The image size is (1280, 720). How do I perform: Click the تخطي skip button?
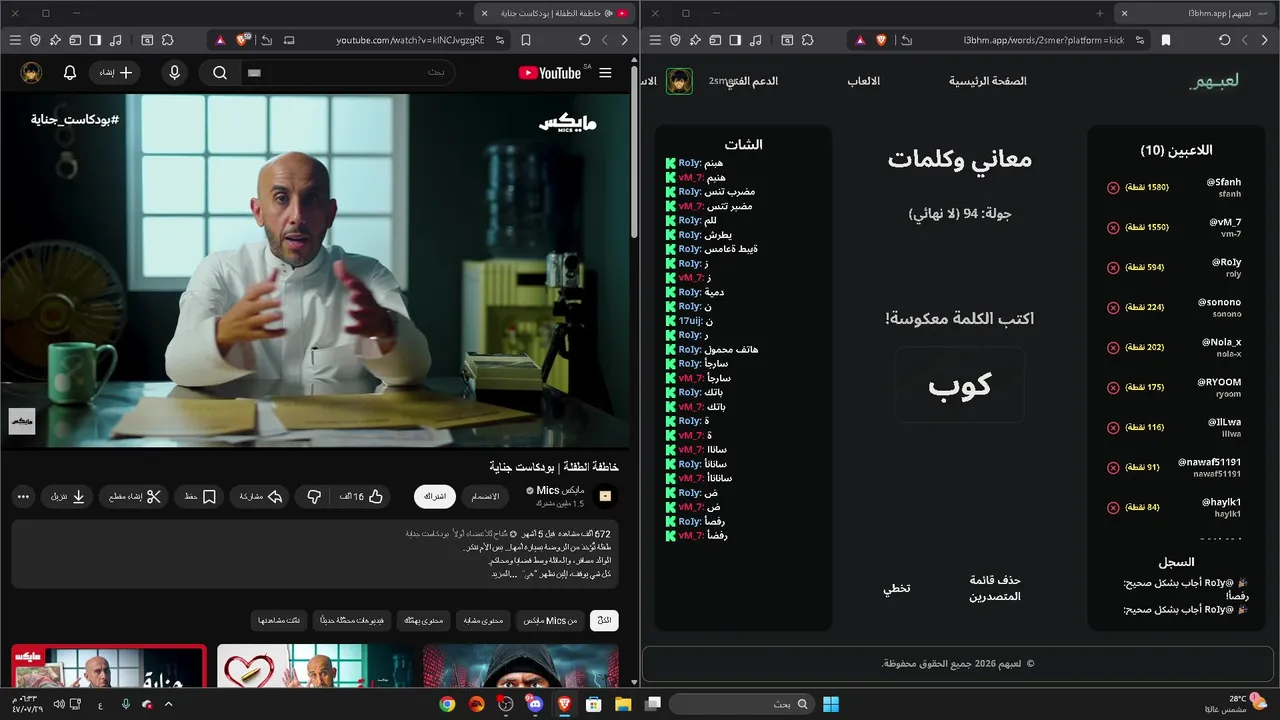tap(896, 588)
